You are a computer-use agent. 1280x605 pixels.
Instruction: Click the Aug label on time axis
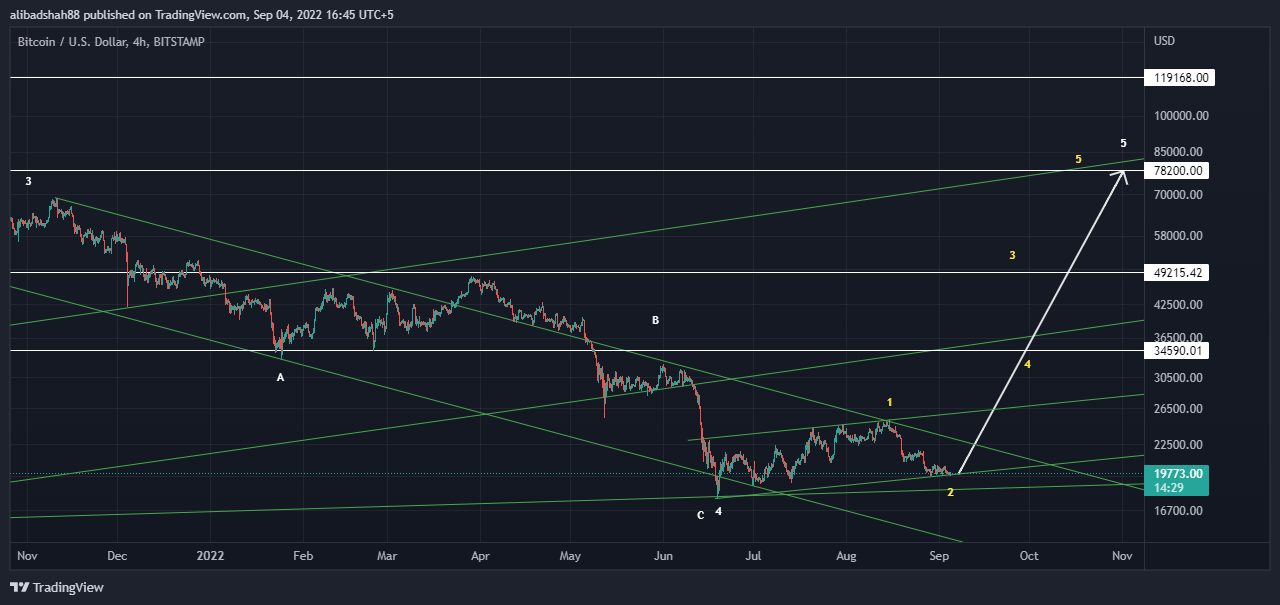click(x=847, y=555)
